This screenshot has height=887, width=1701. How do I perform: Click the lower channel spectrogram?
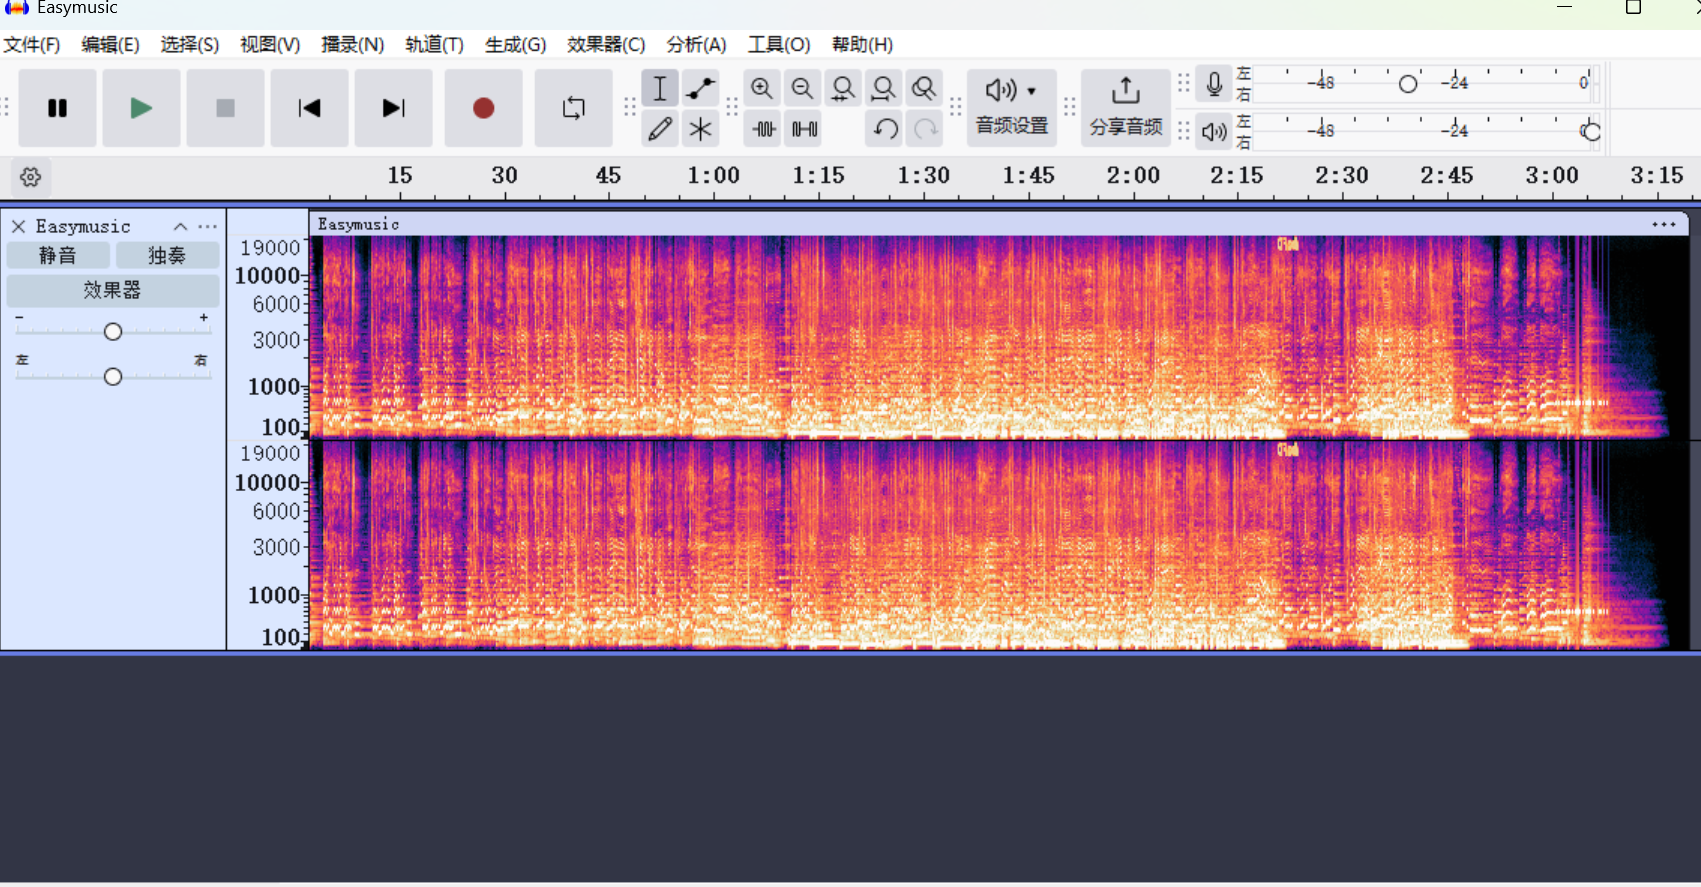pyautogui.click(x=999, y=546)
